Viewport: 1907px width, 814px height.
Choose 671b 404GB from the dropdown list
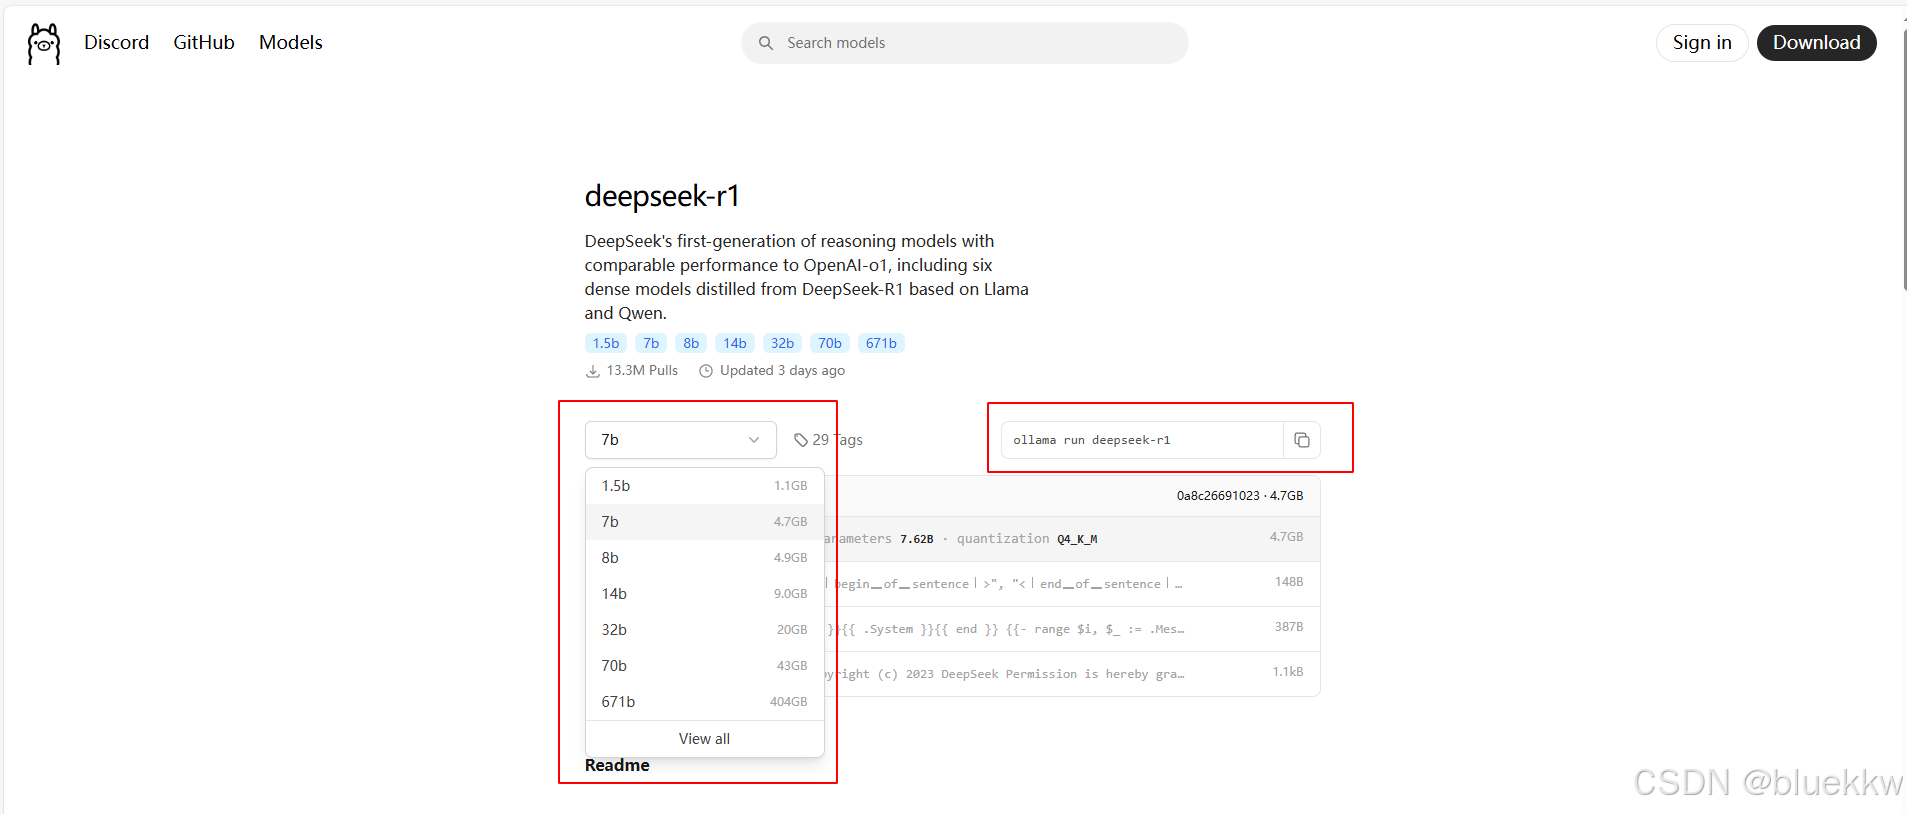pyautogui.click(x=705, y=702)
